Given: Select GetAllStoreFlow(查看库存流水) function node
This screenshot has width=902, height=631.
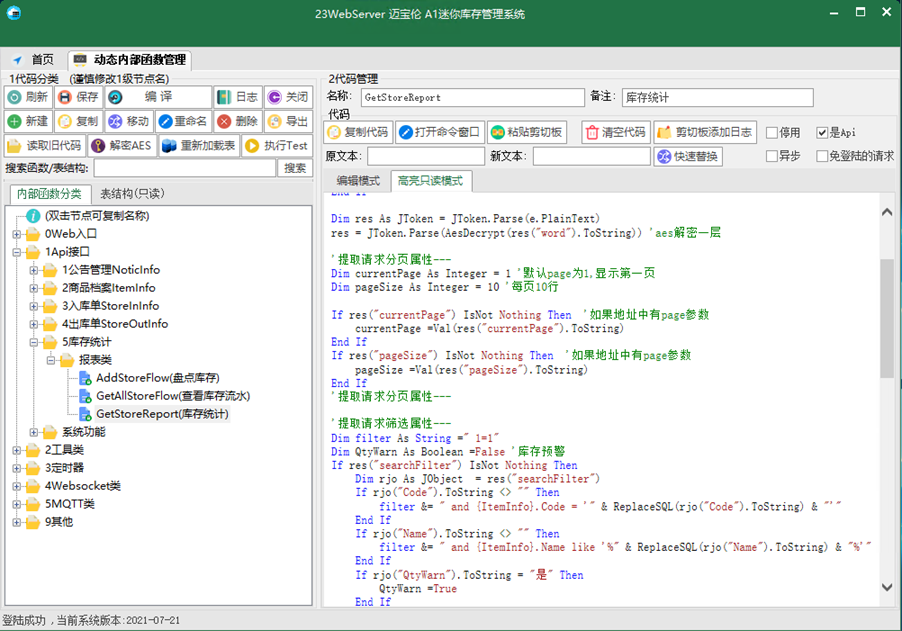Looking at the screenshot, I should click(x=173, y=396).
